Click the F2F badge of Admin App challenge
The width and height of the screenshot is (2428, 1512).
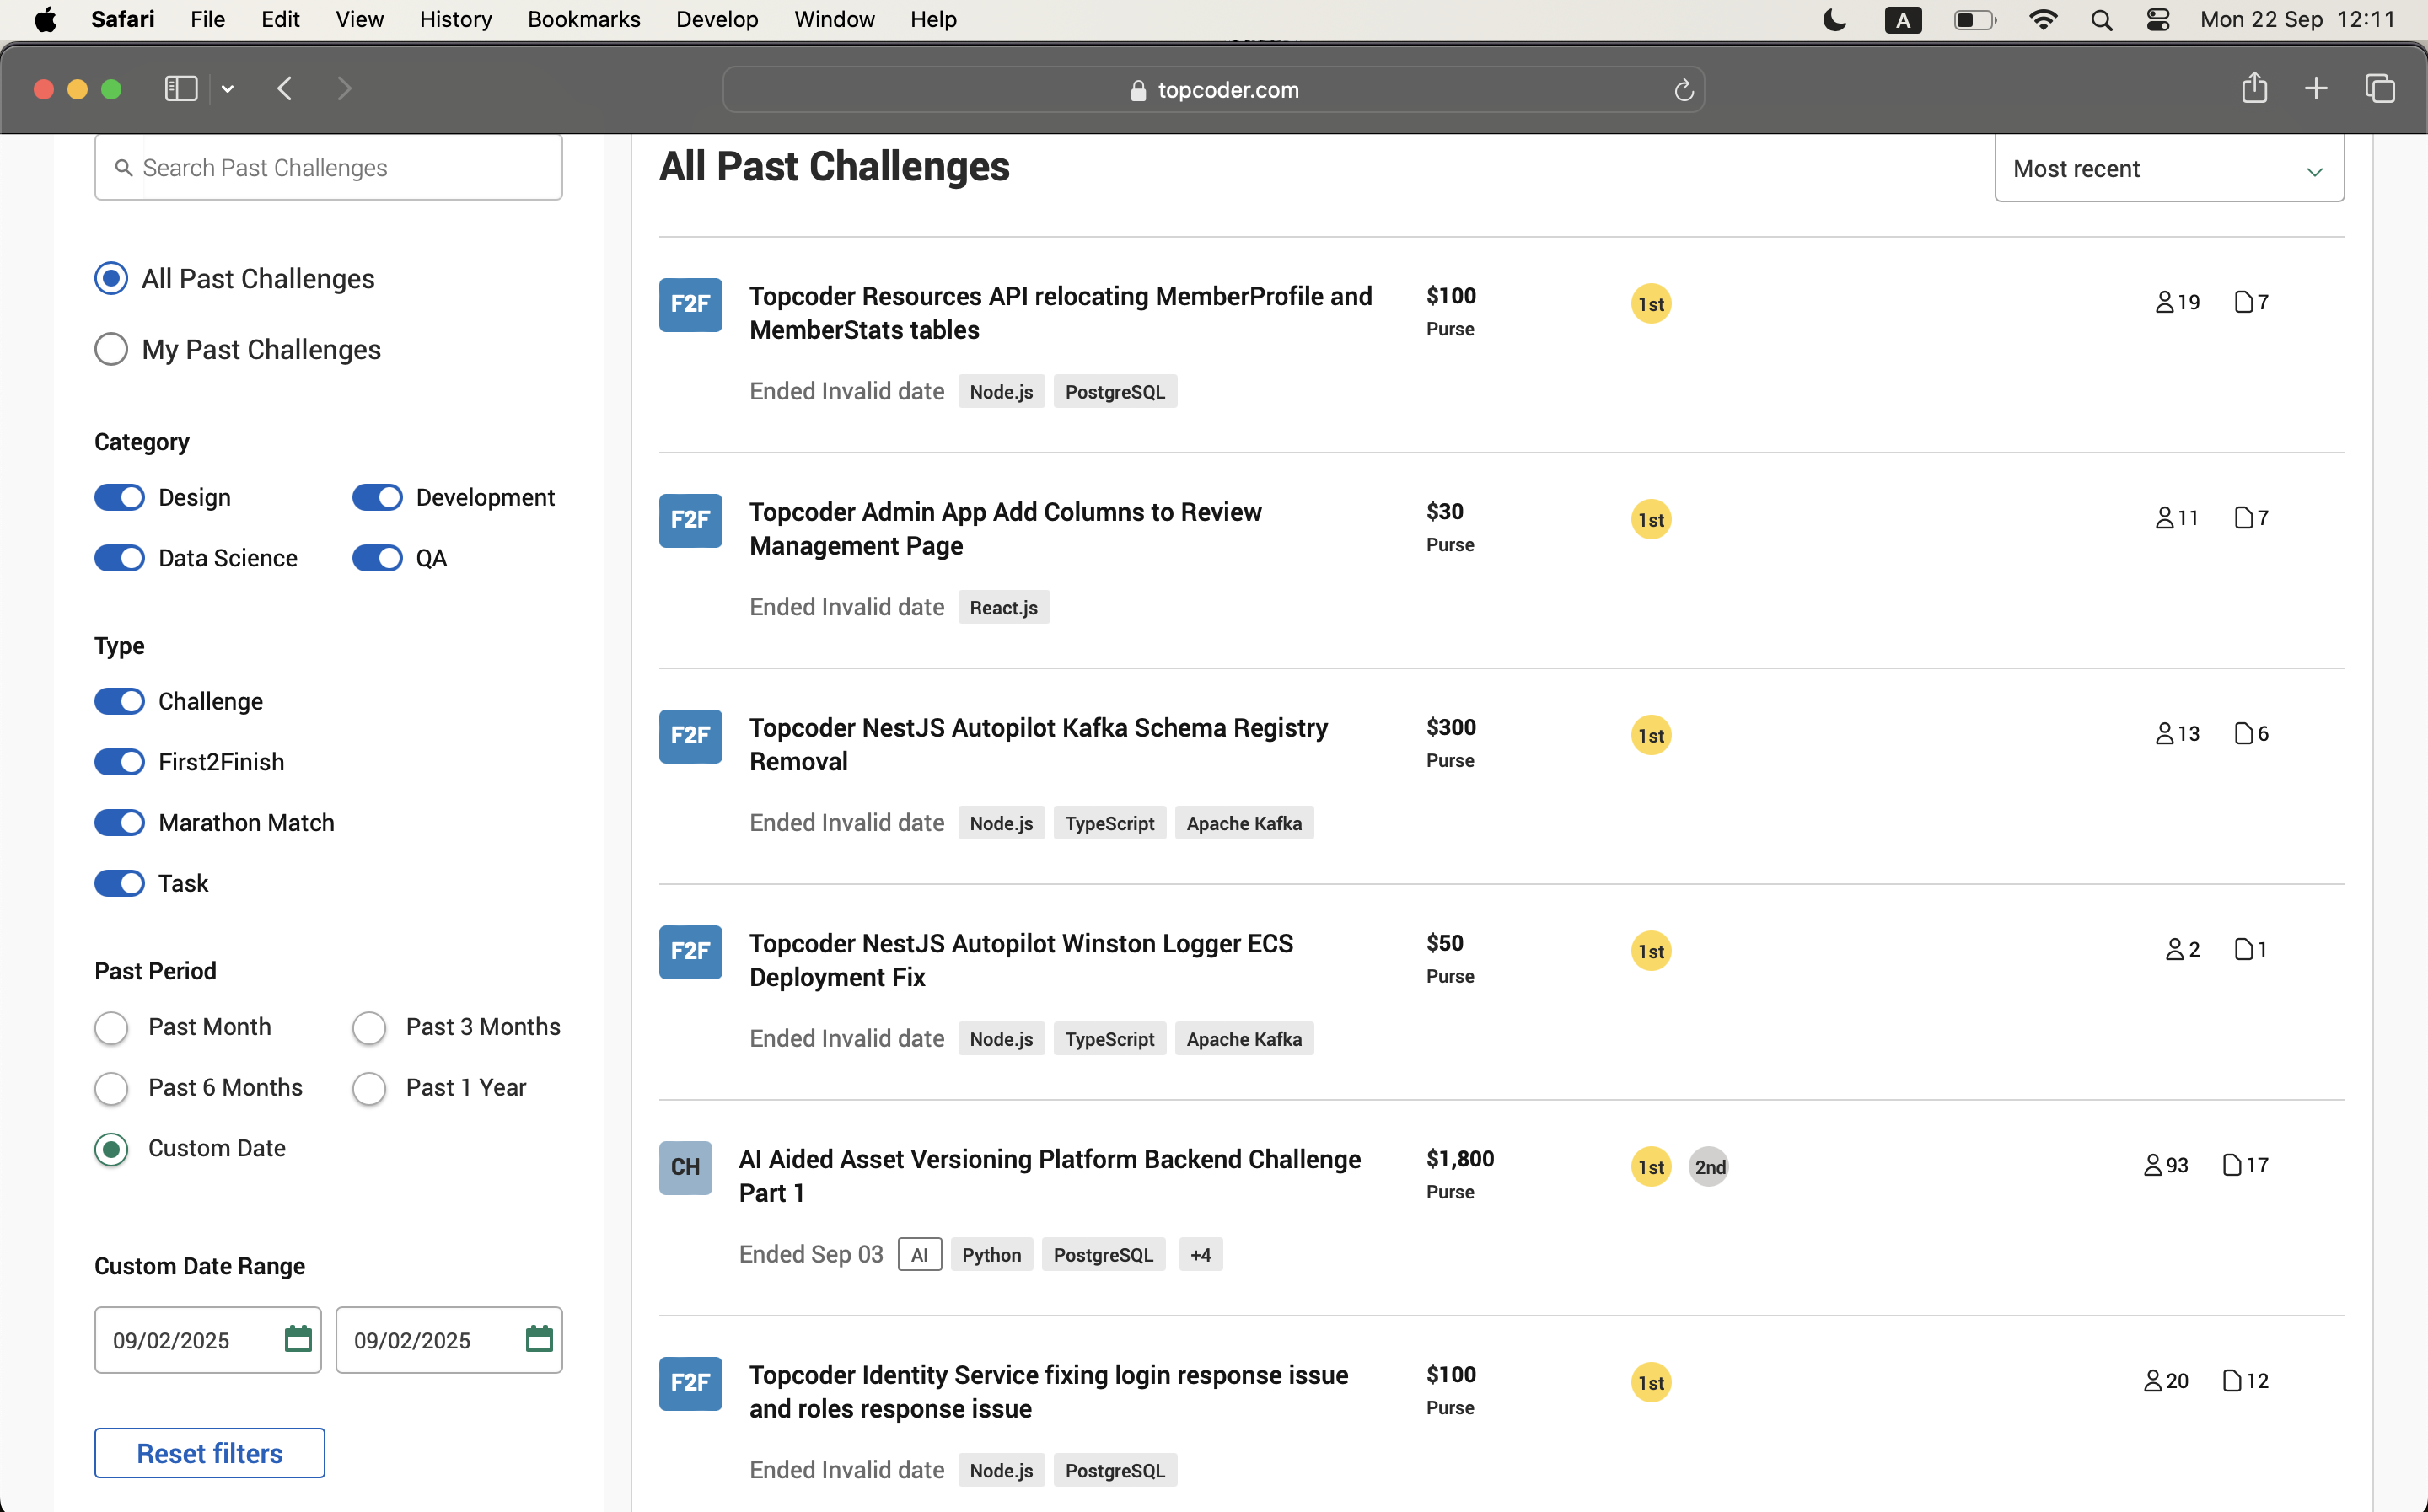click(x=690, y=520)
